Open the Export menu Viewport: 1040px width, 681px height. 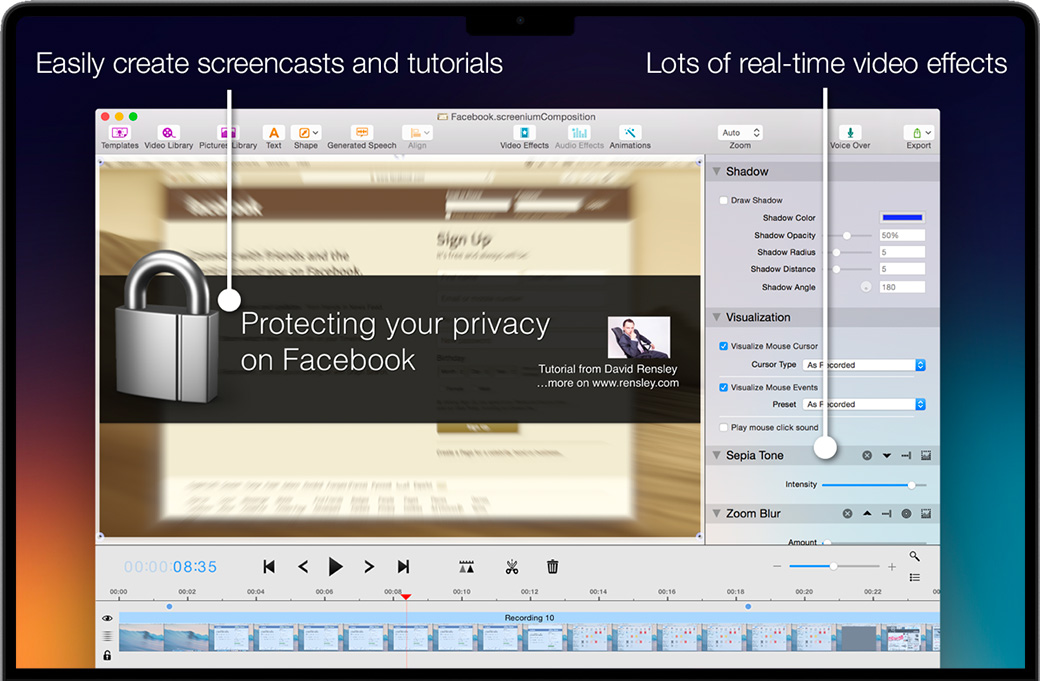click(918, 133)
